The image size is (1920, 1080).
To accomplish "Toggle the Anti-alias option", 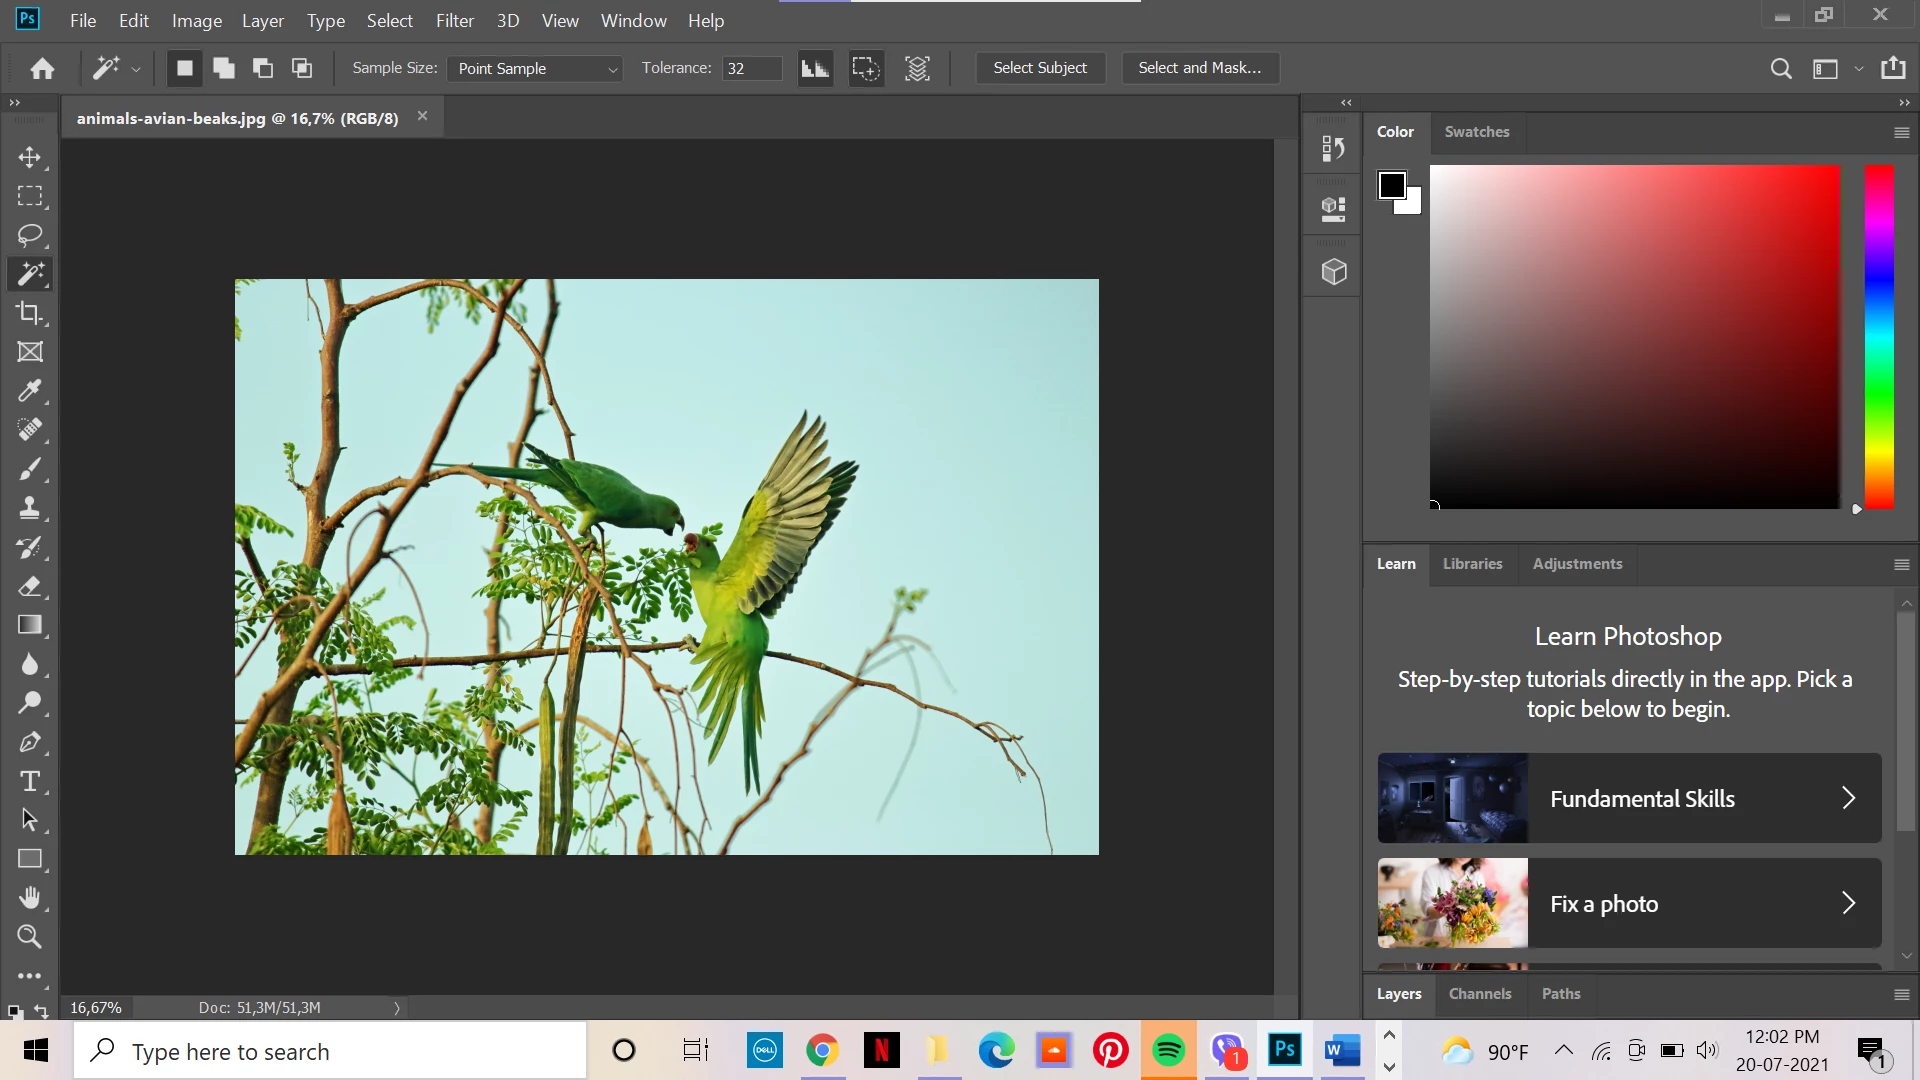I will [x=815, y=68].
